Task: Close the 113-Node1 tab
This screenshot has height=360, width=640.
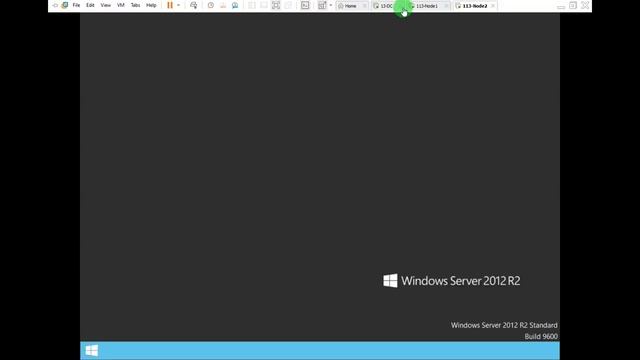Action: [447, 6]
